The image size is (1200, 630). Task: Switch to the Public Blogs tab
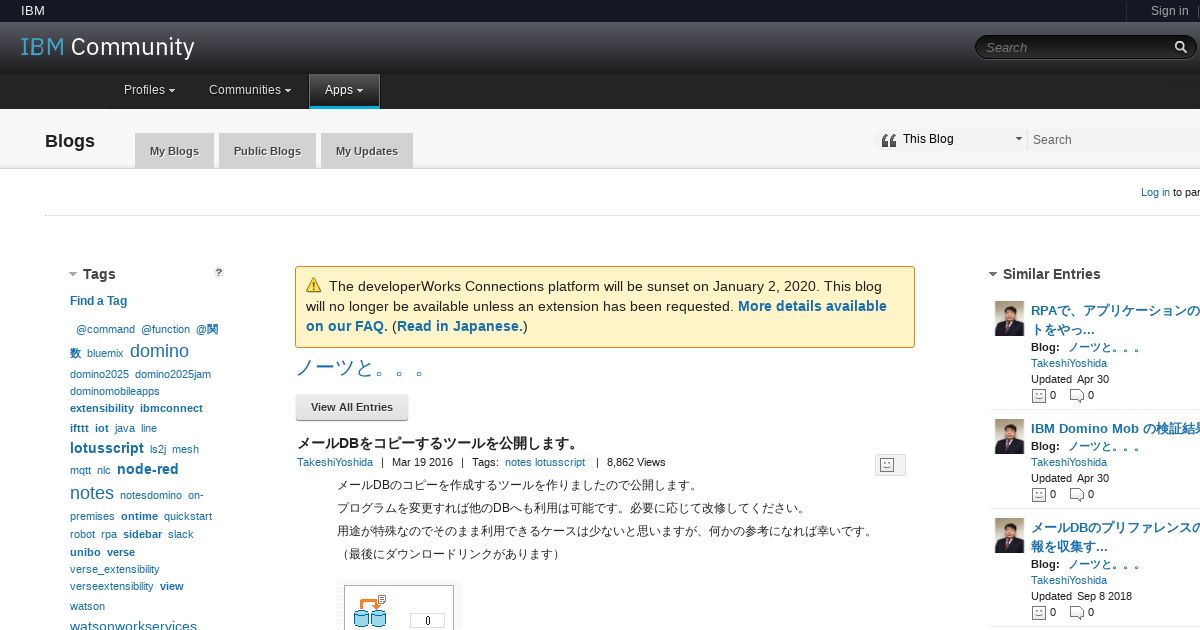coord(267,151)
